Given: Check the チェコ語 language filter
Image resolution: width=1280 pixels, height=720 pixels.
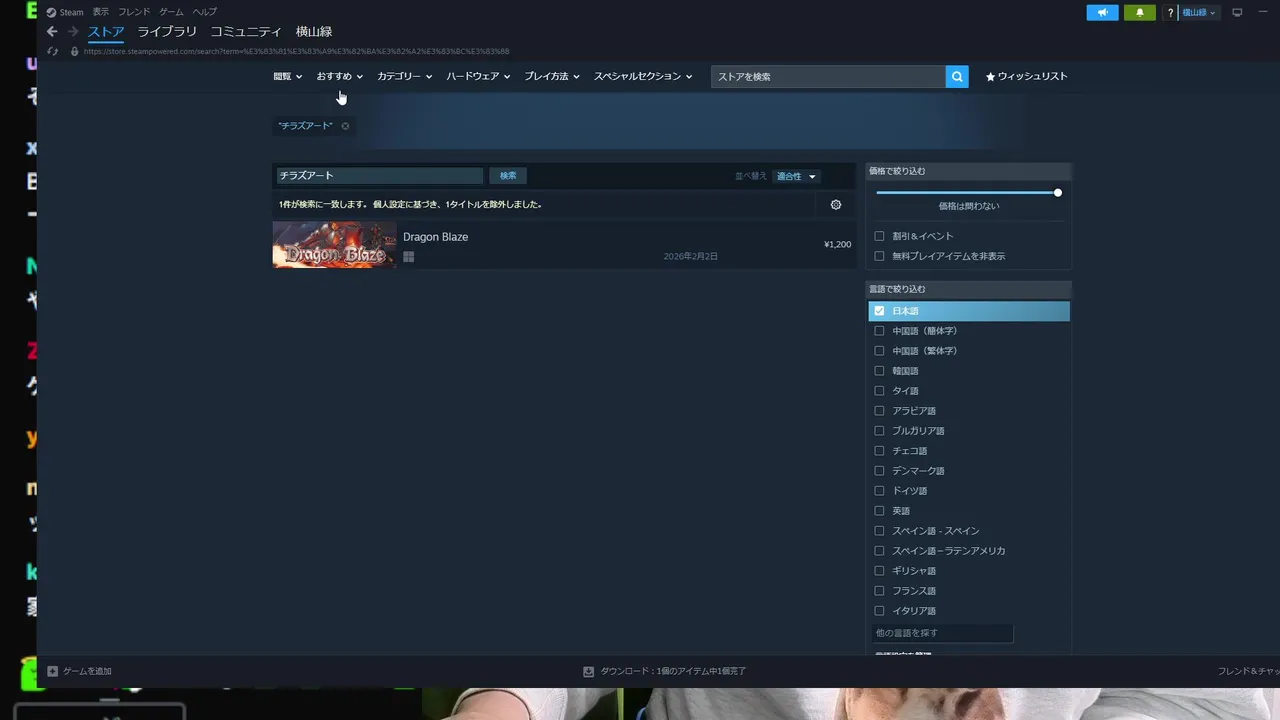Looking at the screenshot, I should 879,451.
